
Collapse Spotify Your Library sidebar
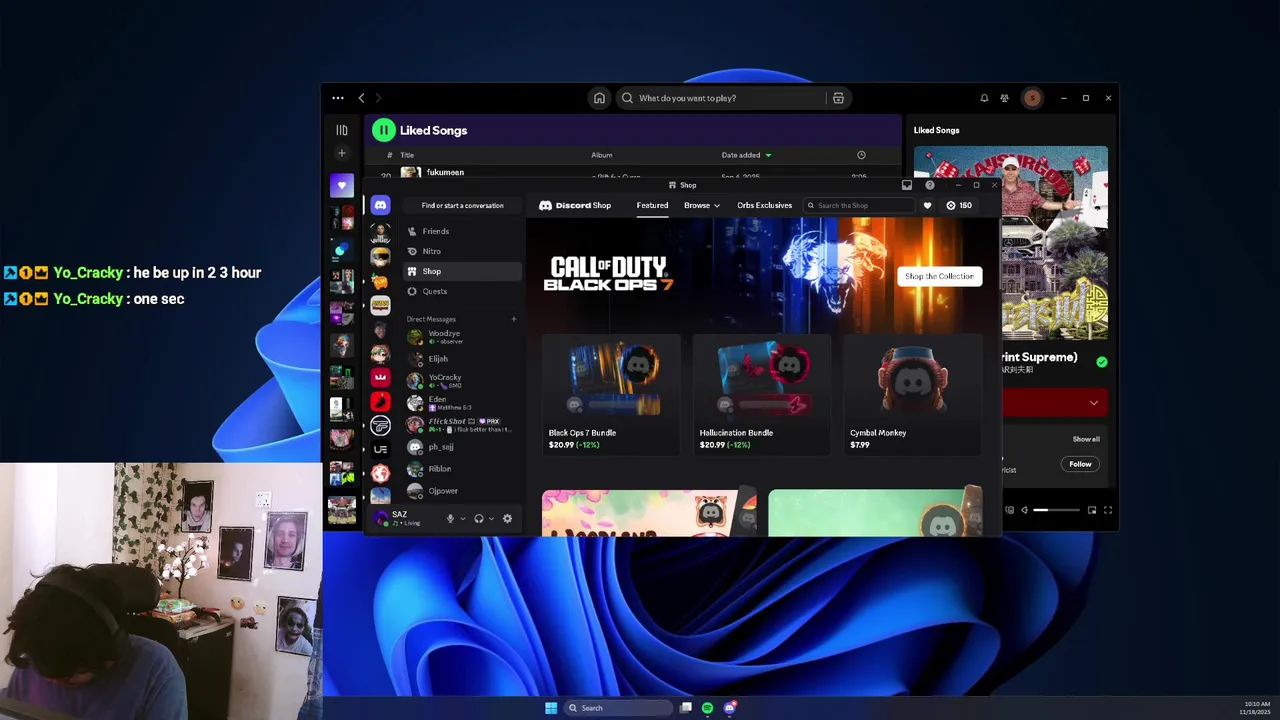pos(342,130)
